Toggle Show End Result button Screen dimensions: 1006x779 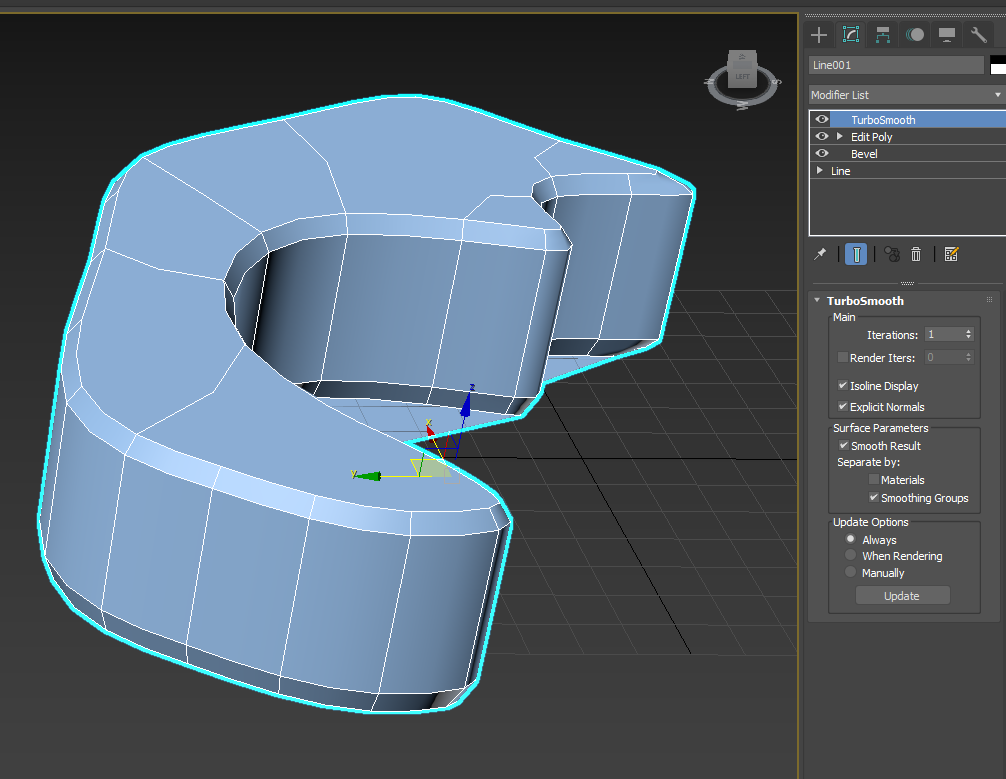pyautogui.click(x=856, y=254)
